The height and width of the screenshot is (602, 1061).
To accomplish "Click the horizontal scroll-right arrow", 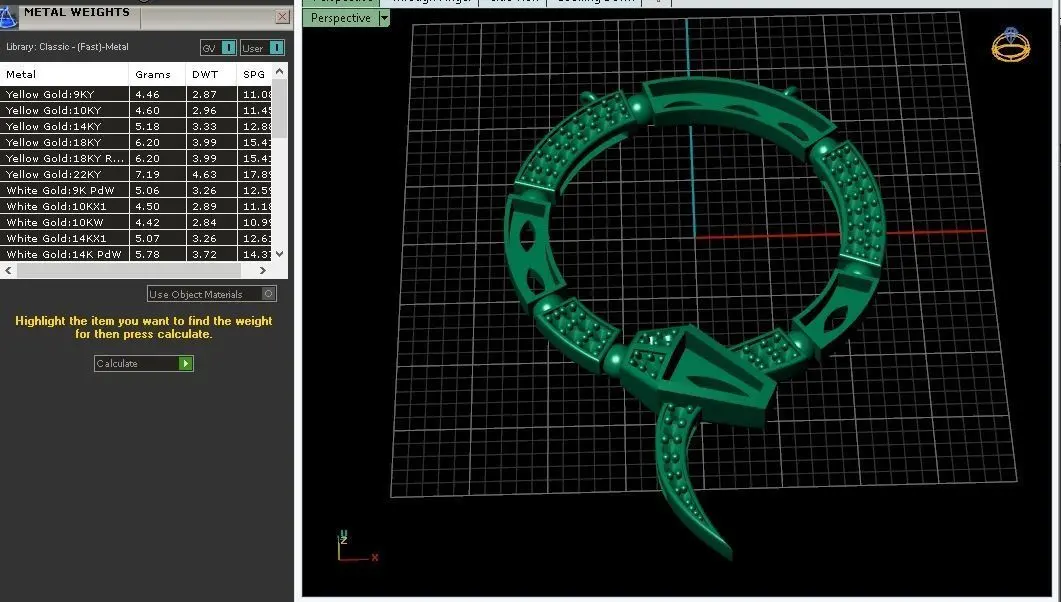I will pyautogui.click(x=263, y=271).
